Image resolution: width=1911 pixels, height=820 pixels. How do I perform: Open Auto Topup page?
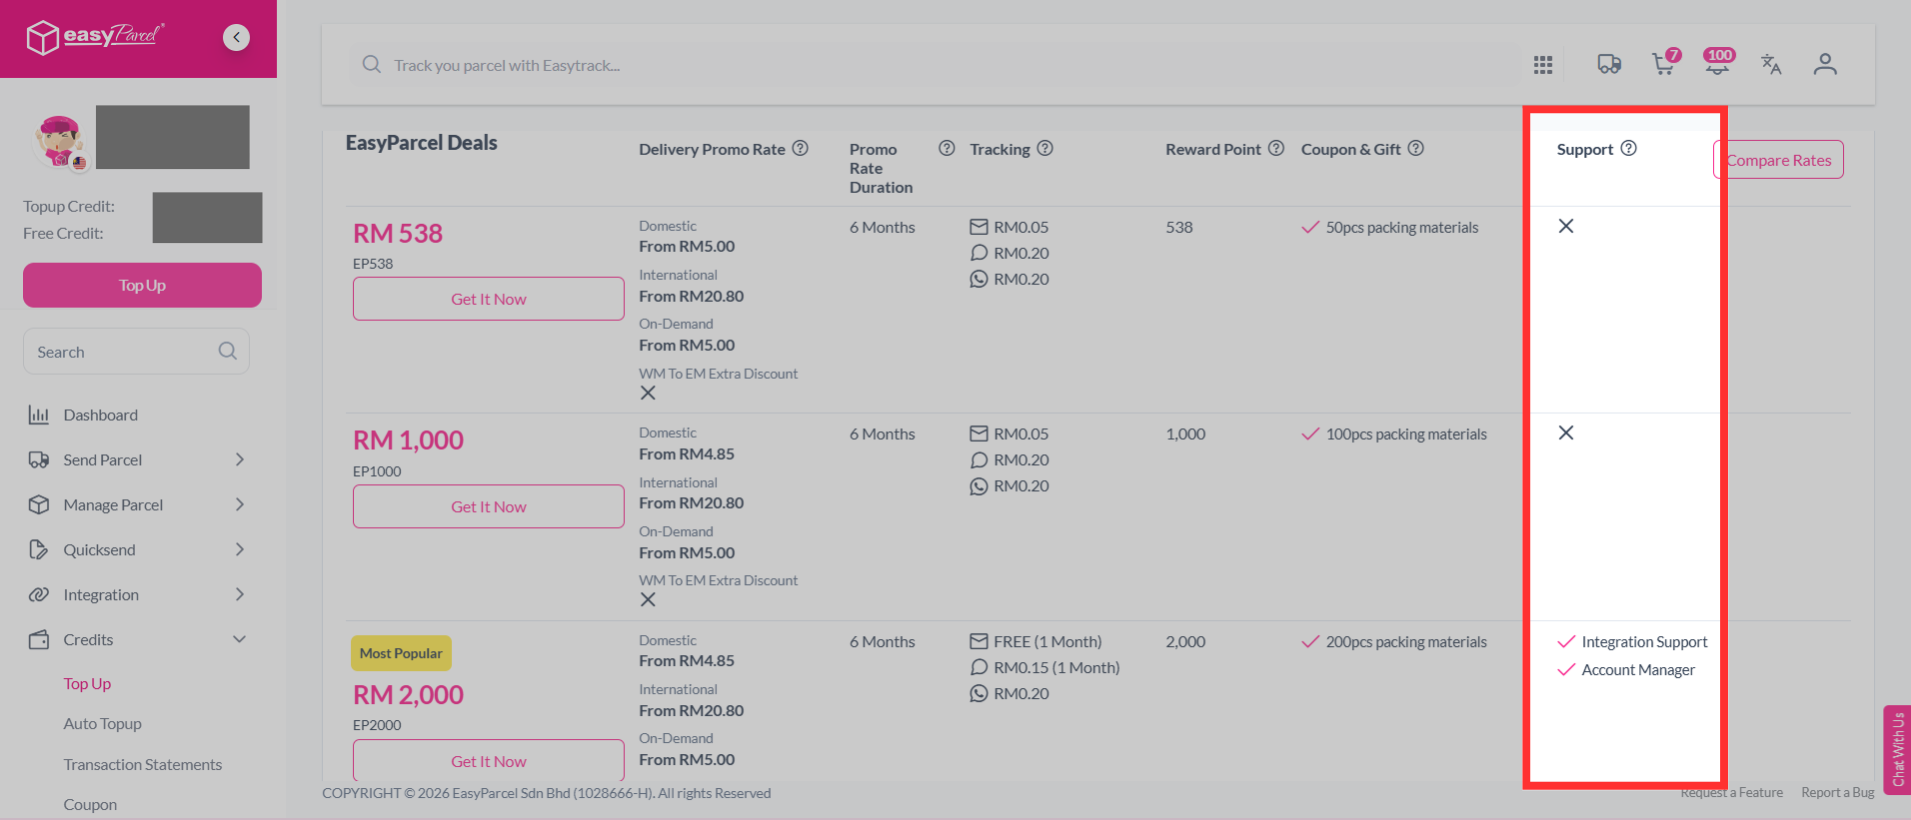(x=102, y=724)
